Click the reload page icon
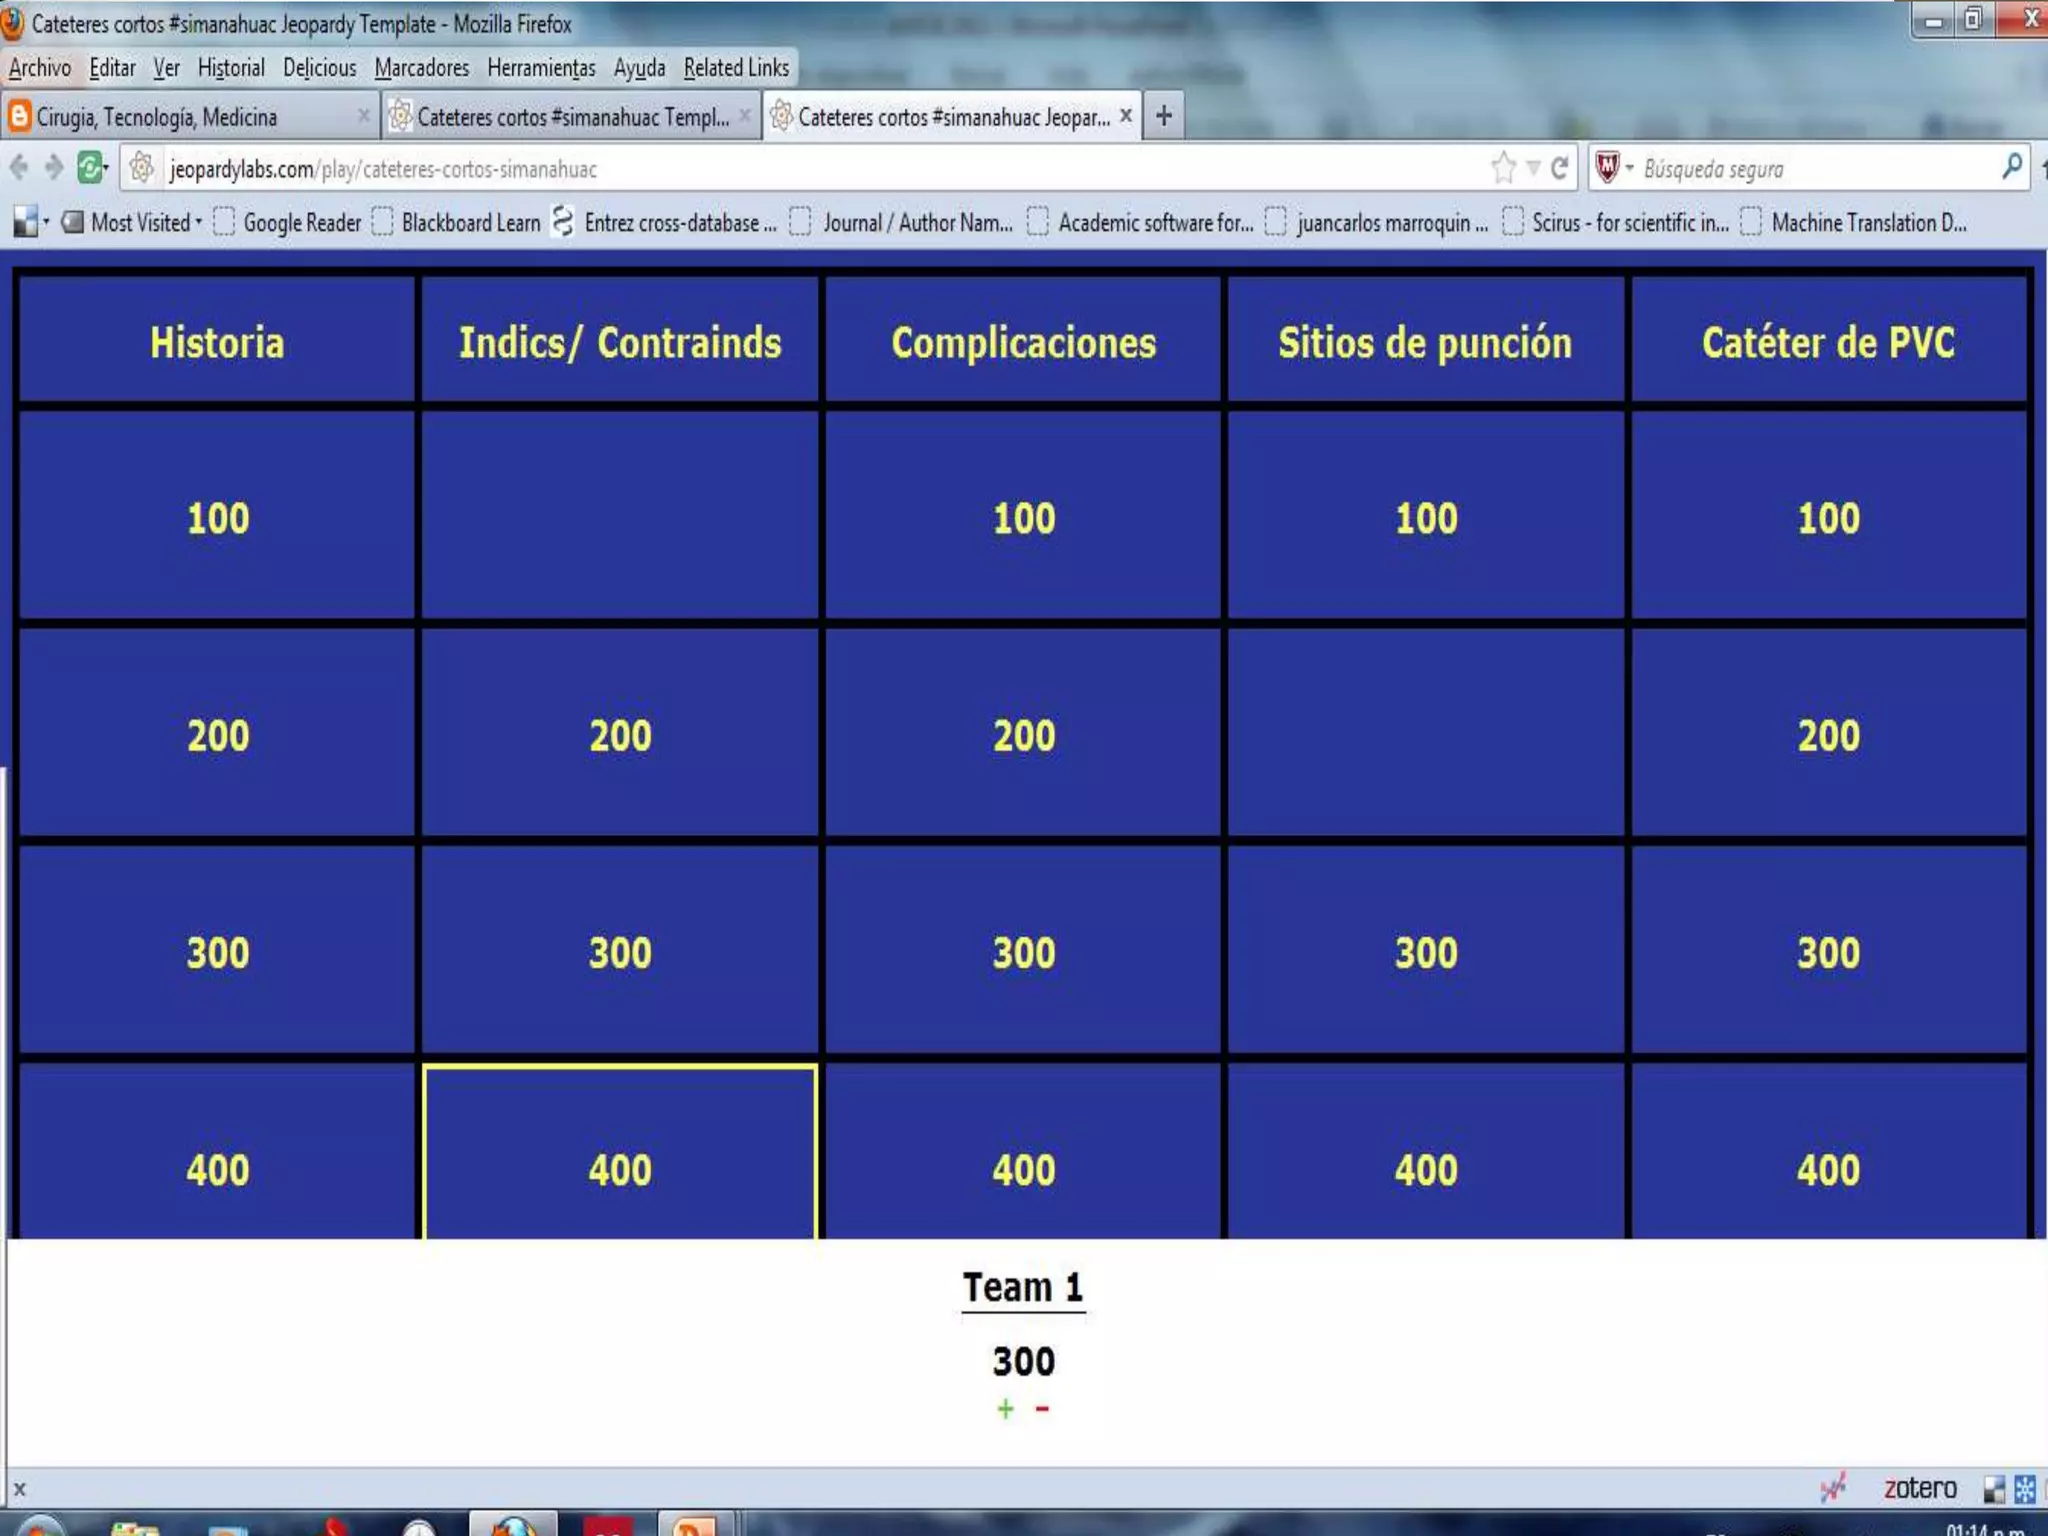The height and width of the screenshot is (1536, 2048). [1559, 168]
